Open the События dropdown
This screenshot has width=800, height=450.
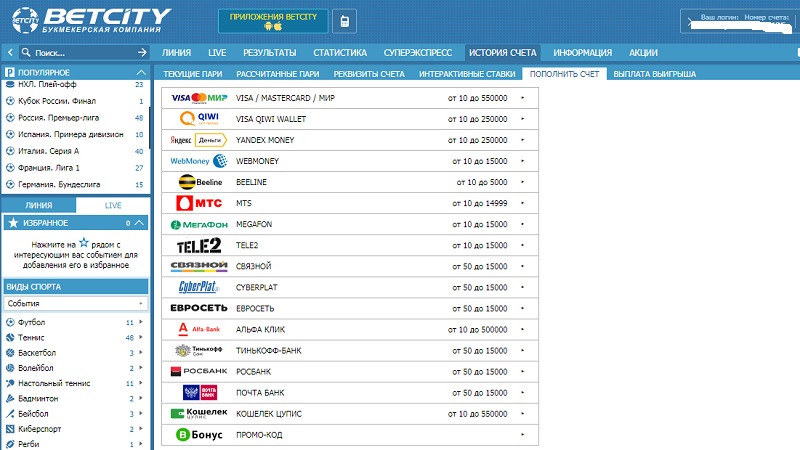coord(75,303)
